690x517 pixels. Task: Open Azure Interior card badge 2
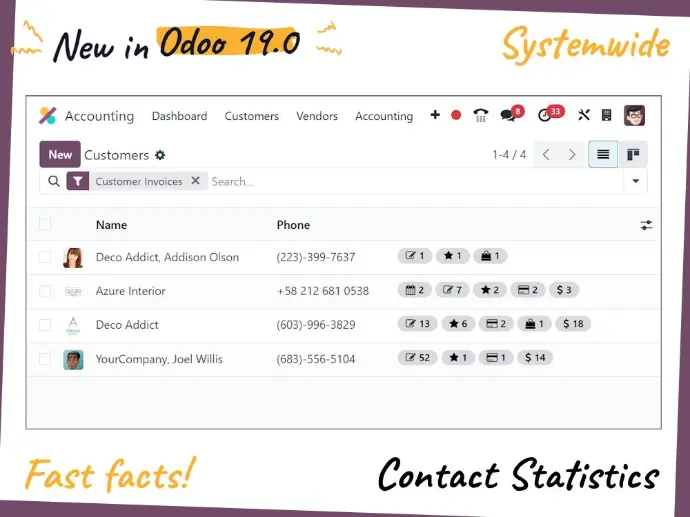tap(528, 290)
